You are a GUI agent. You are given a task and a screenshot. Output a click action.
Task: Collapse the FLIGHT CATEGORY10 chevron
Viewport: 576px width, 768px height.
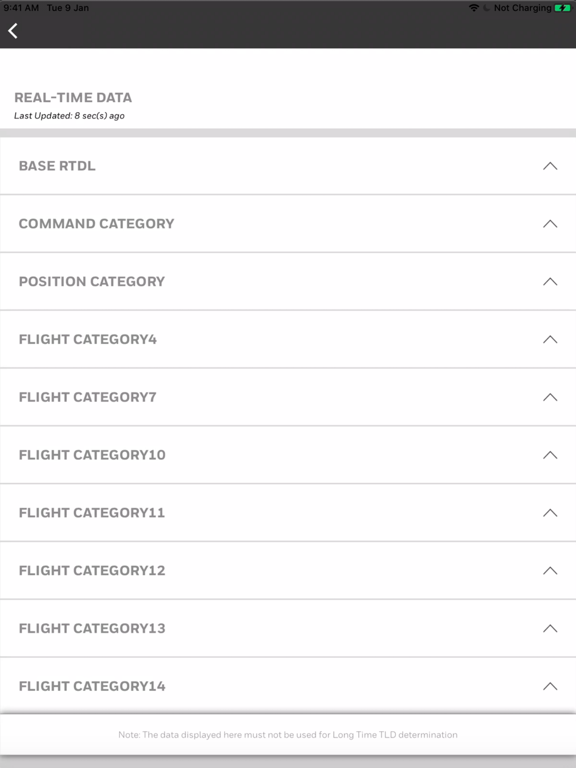[x=550, y=455]
